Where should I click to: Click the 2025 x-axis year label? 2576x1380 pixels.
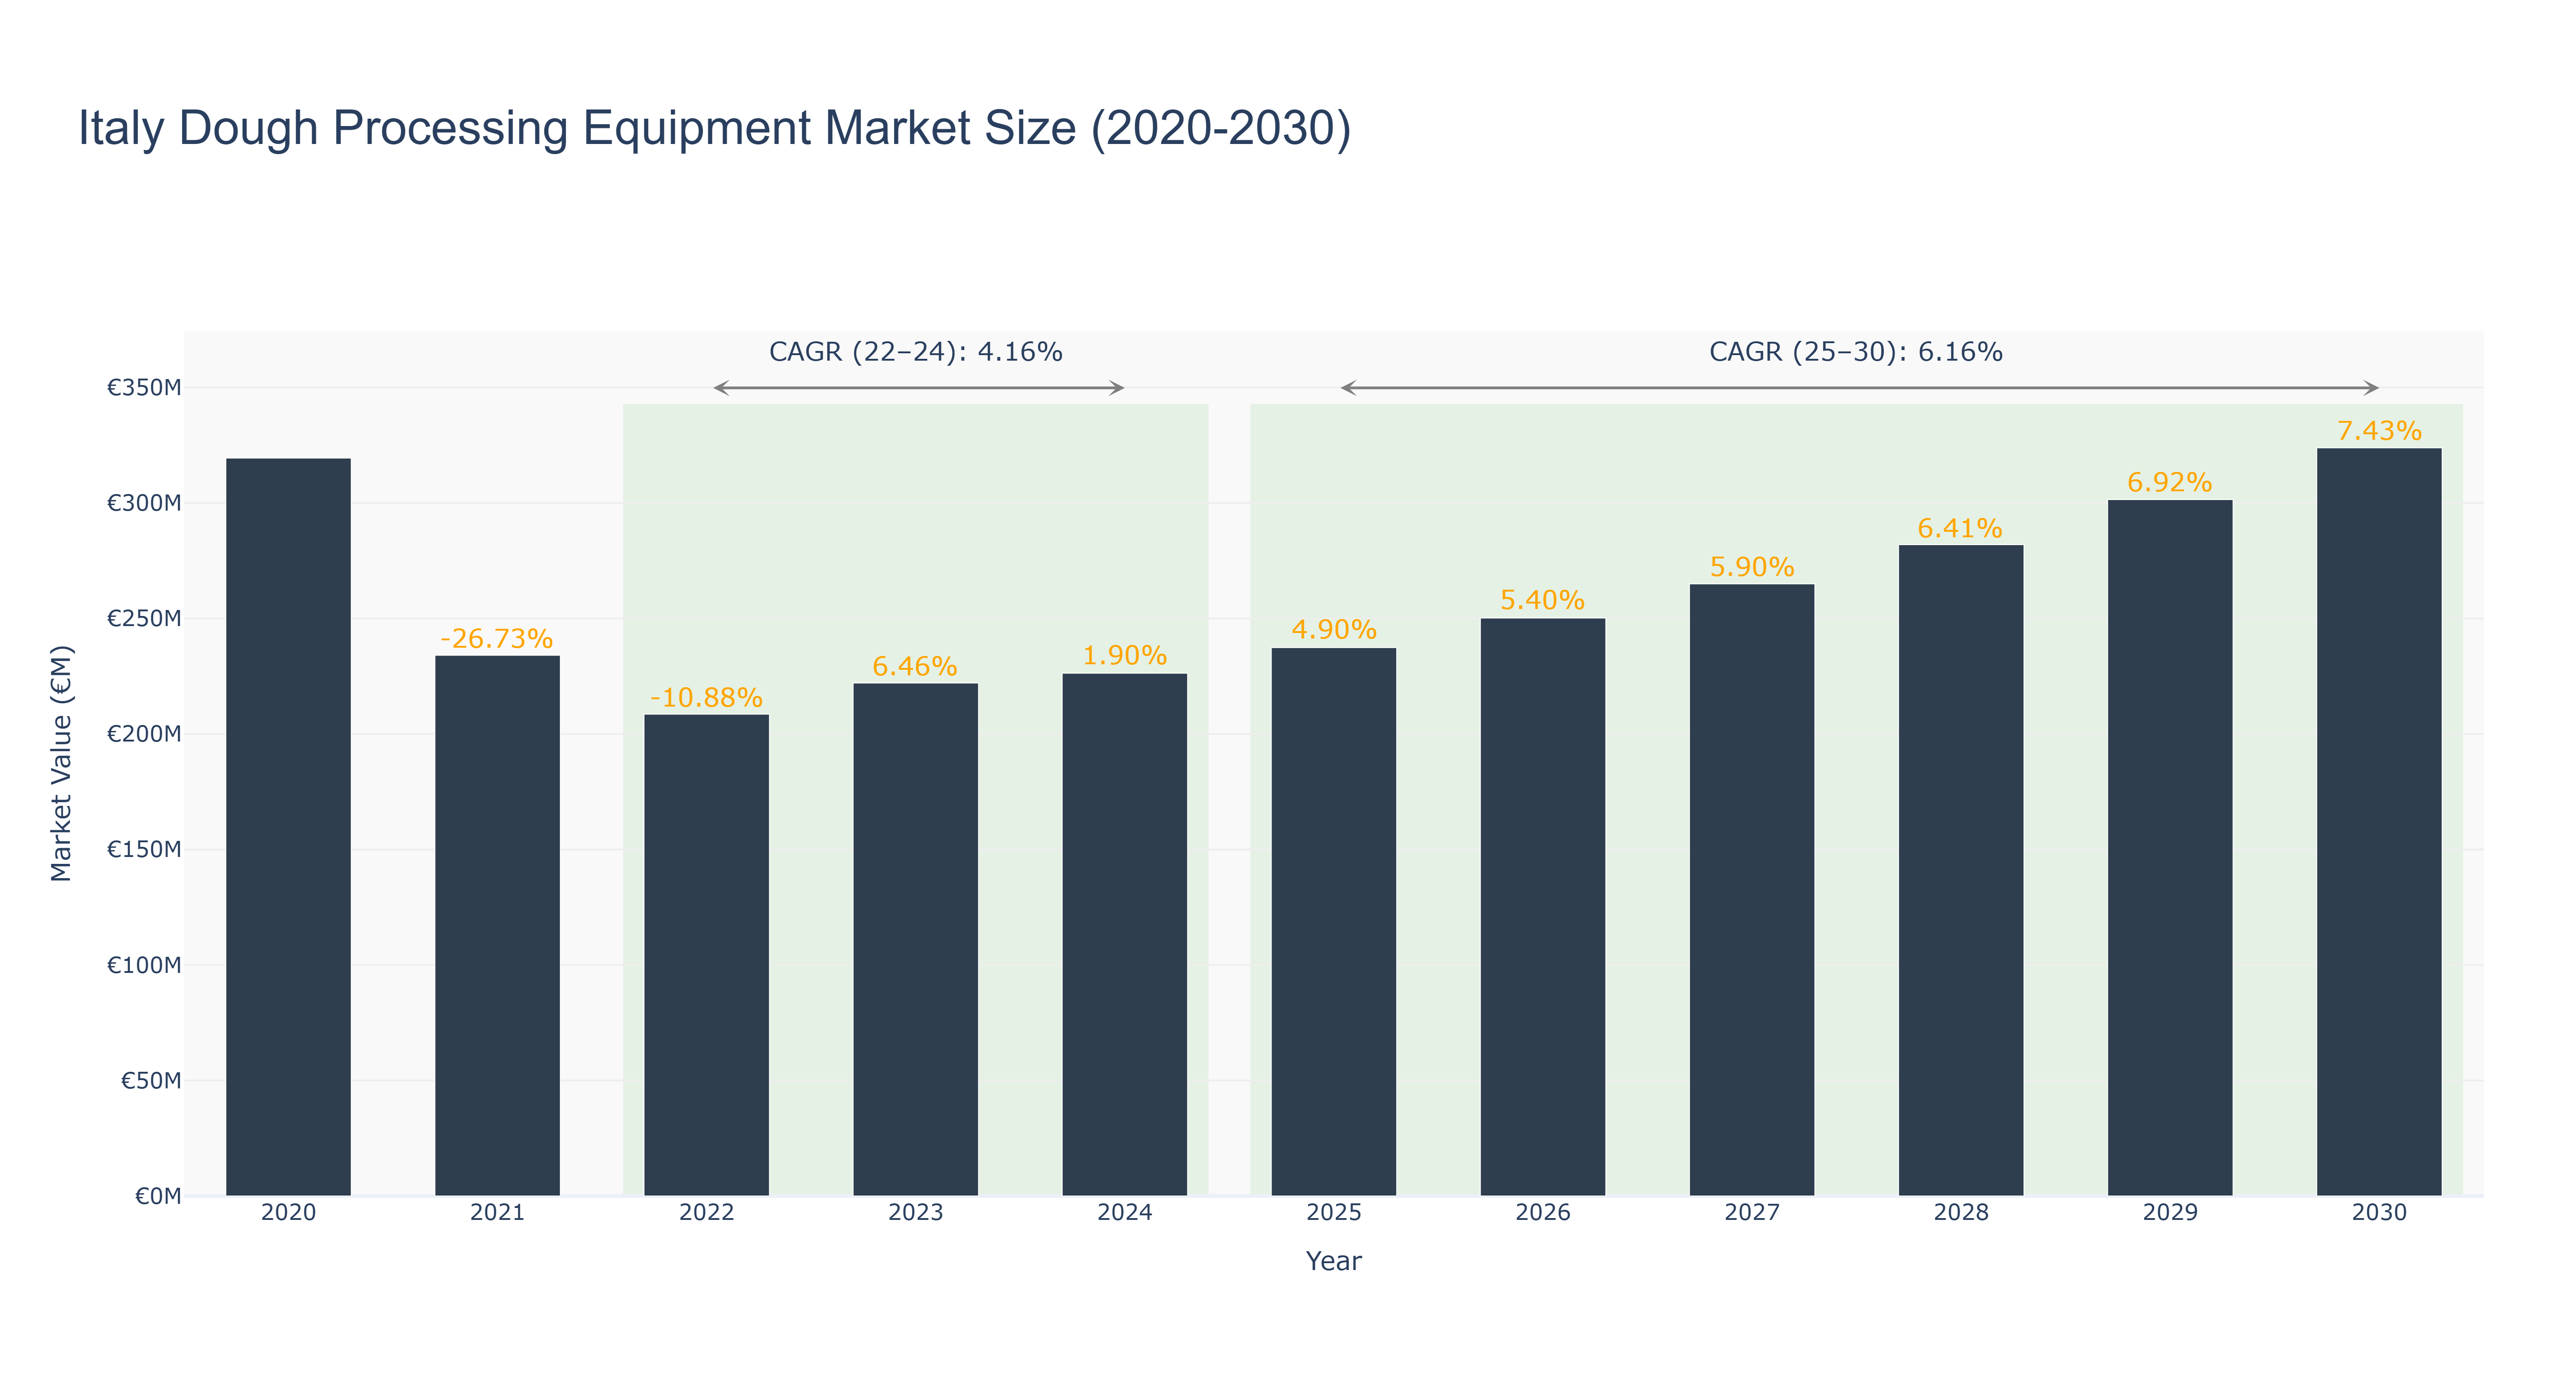point(1333,1213)
